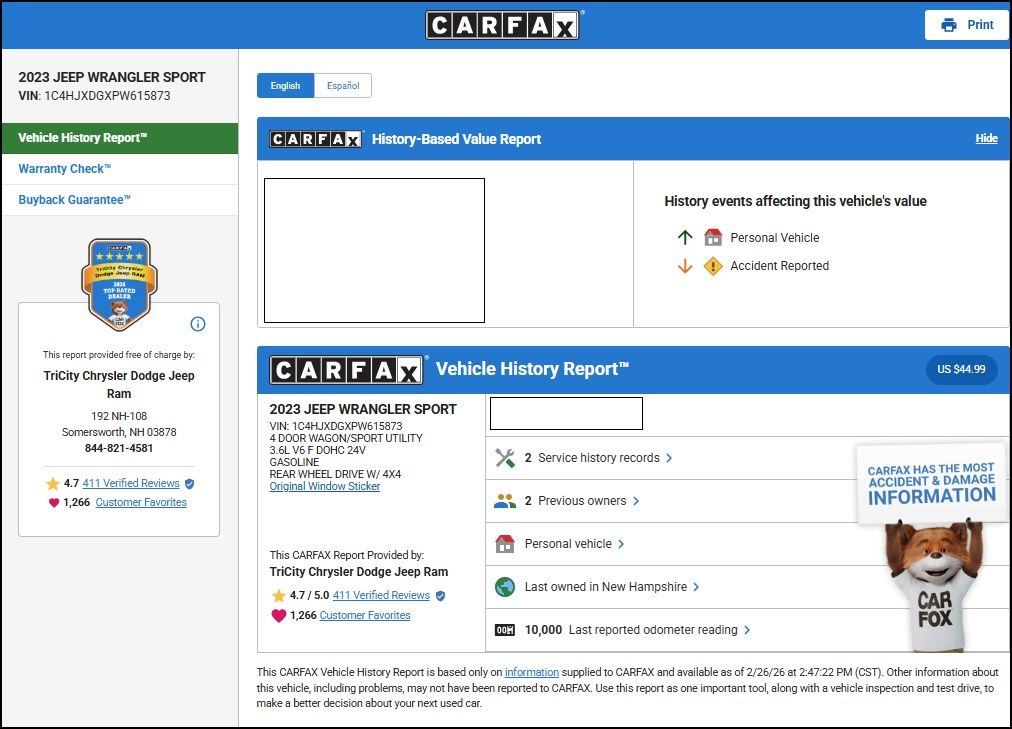Click the Accident Reported warning icon
The width and height of the screenshot is (1012, 729).
[712, 266]
